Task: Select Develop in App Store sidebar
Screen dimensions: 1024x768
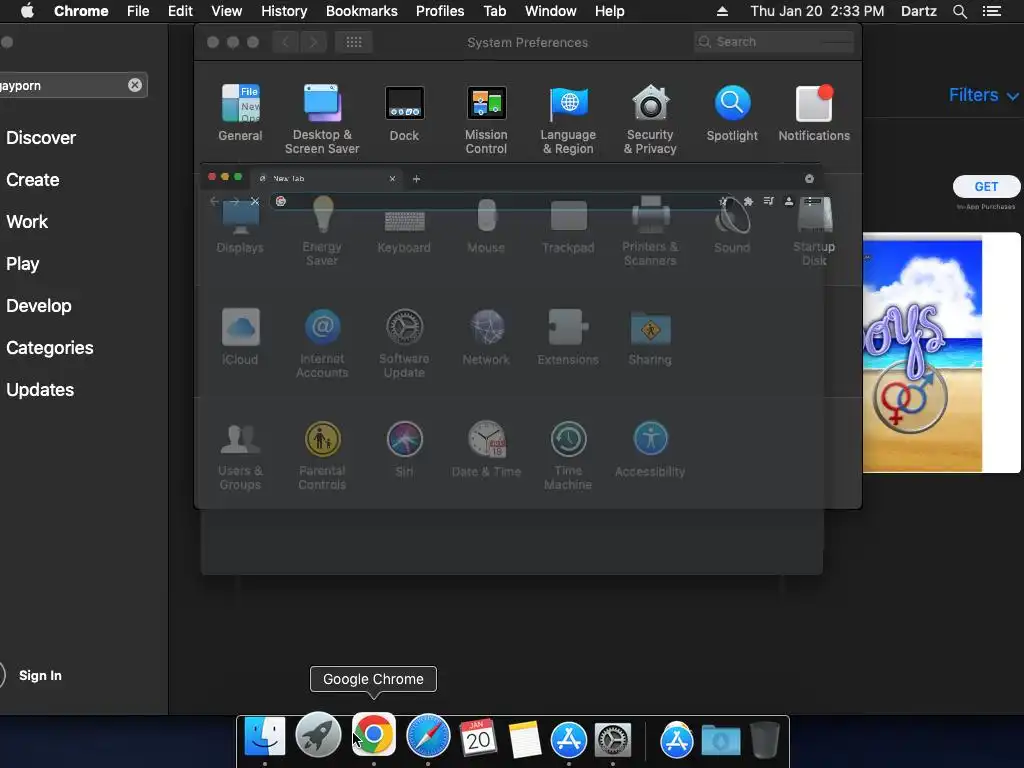Action: (x=39, y=306)
